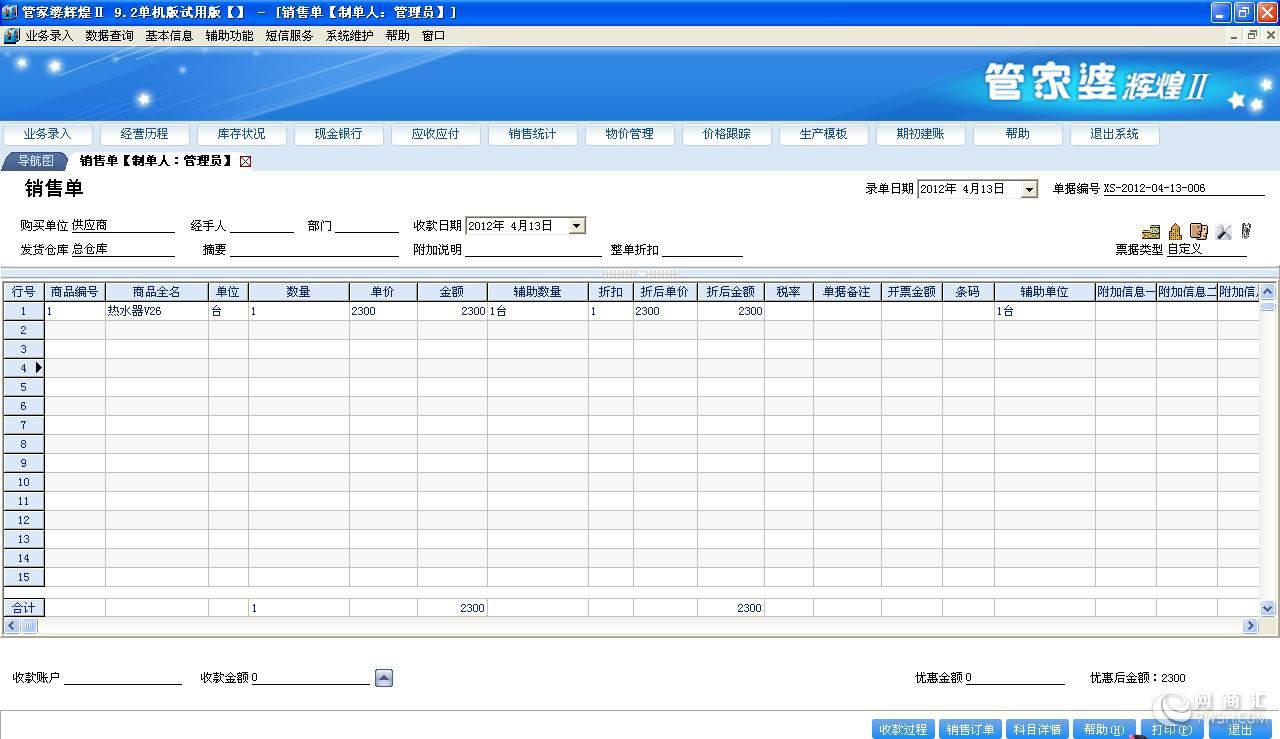Select row header number 4
This screenshot has width=1280, height=739.
24,368
